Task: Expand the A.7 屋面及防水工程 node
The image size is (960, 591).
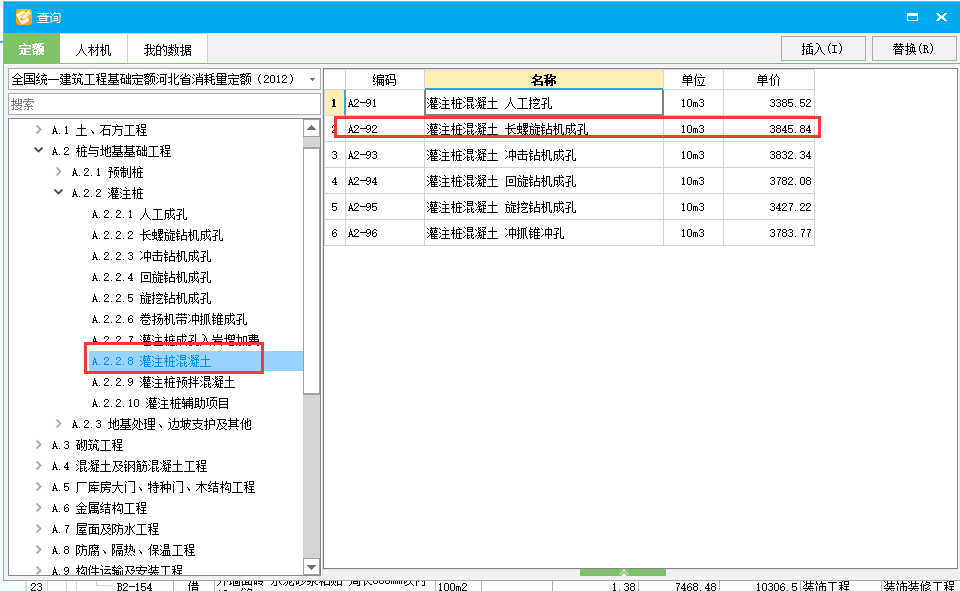Action: click(x=39, y=529)
